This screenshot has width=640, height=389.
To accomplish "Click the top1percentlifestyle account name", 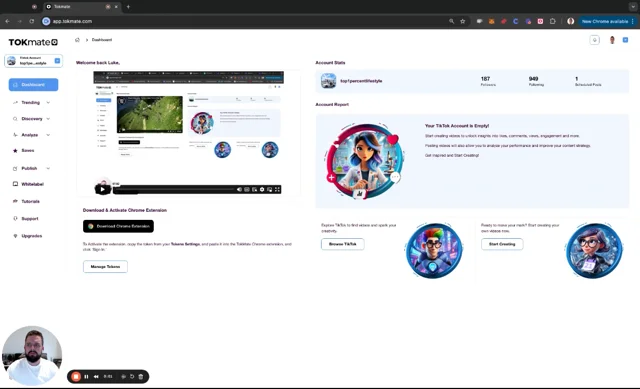I will 361,81.
